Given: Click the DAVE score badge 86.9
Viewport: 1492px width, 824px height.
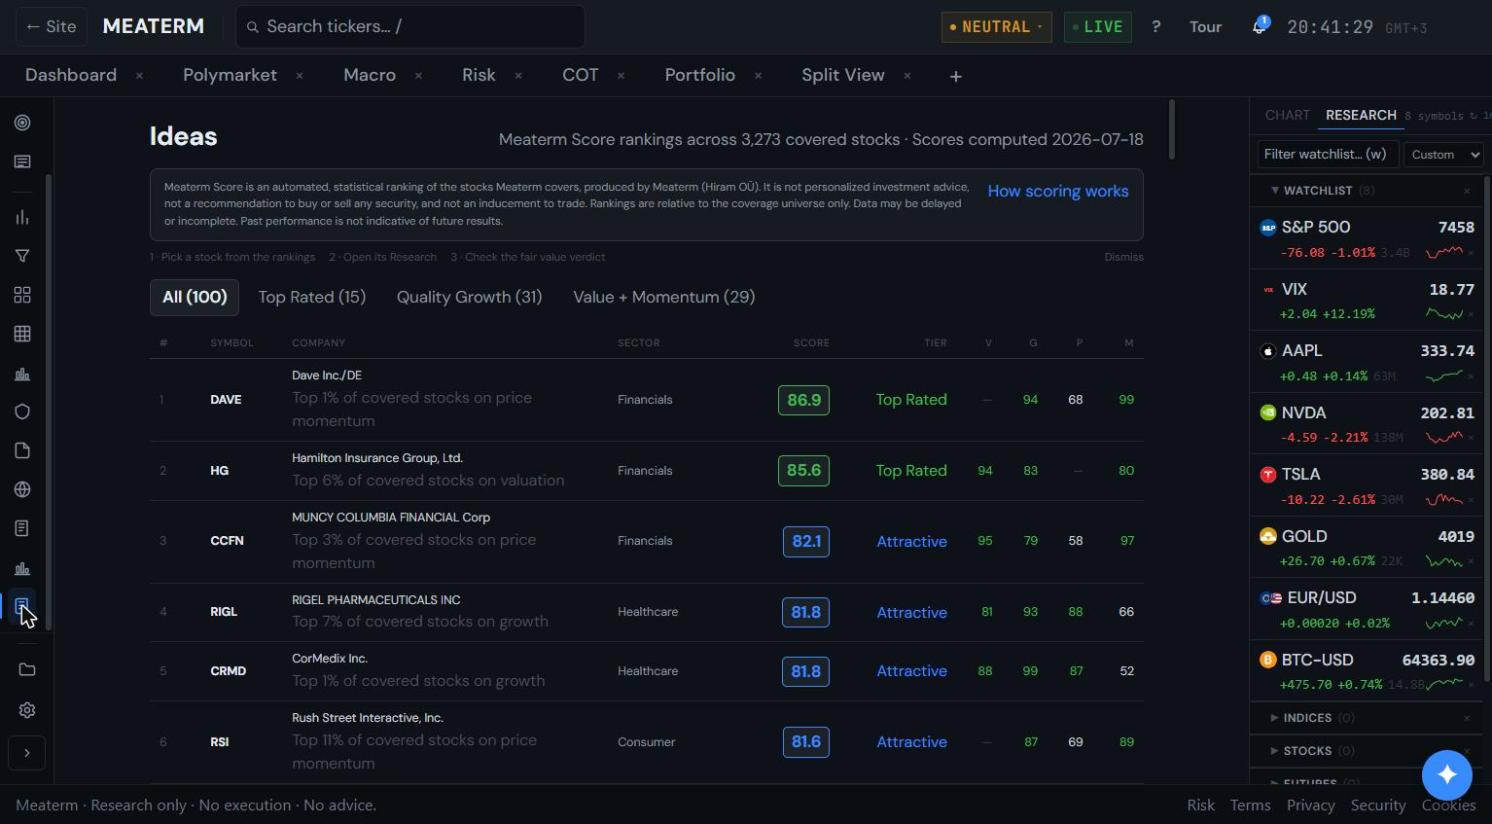Looking at the screenshot, I should click(804, 400).
